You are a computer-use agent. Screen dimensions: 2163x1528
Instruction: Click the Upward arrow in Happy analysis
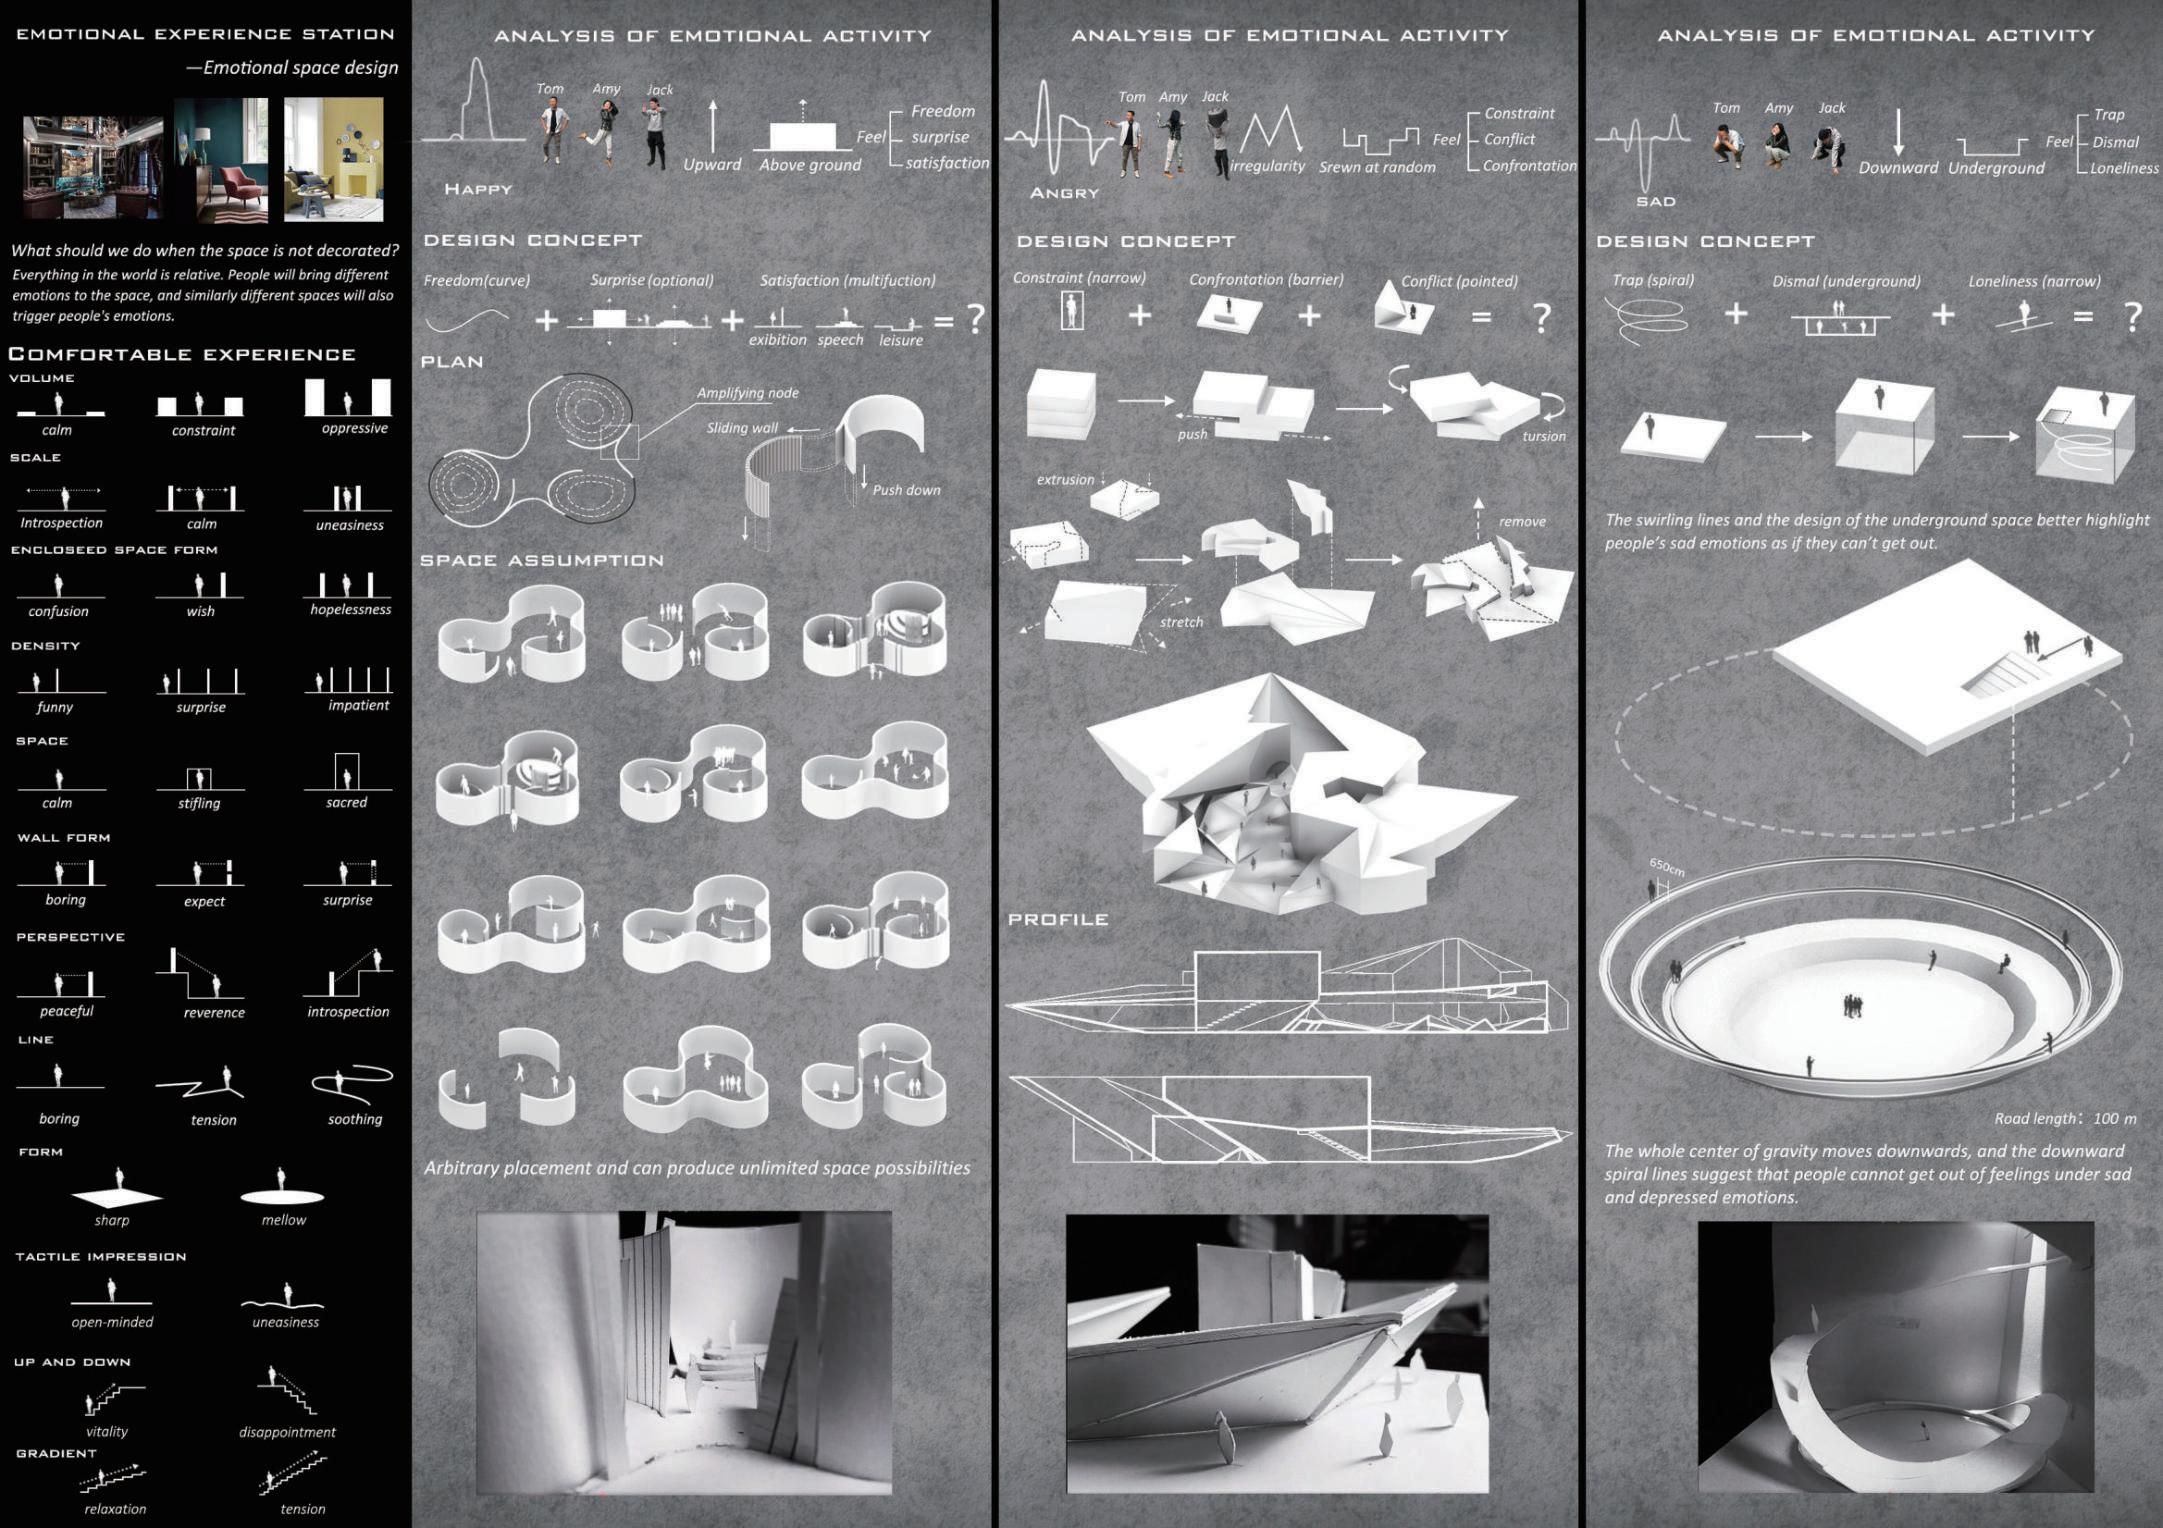712,126
